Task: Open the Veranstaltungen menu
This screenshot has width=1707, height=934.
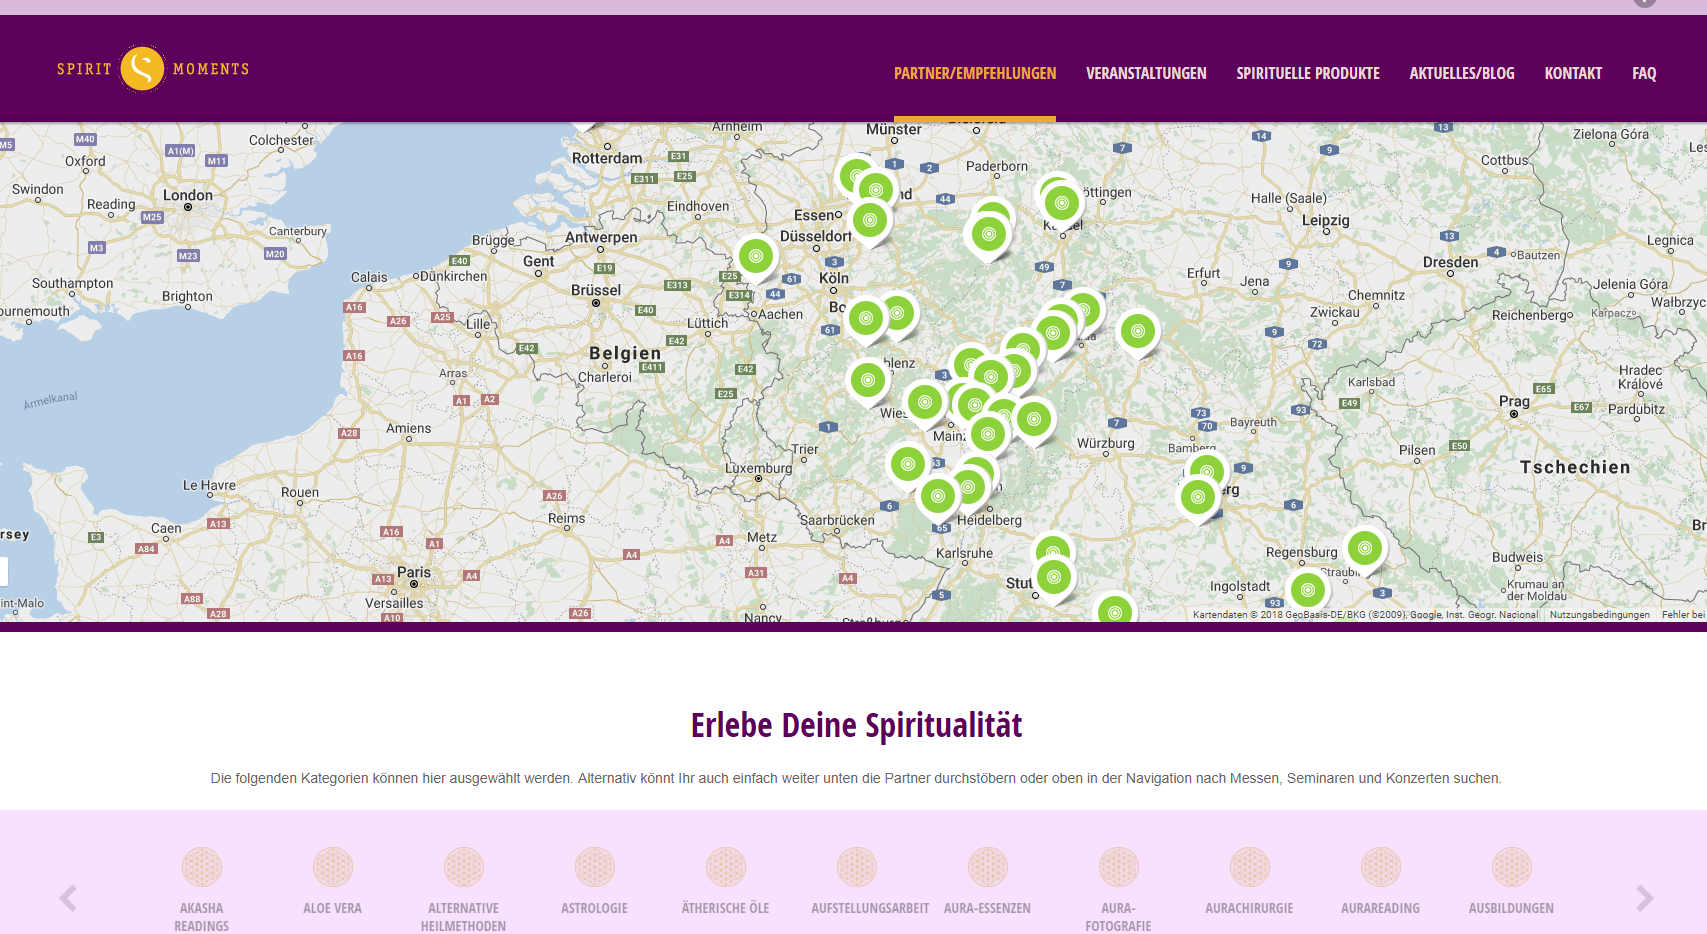Action: tap(1146, 73)
